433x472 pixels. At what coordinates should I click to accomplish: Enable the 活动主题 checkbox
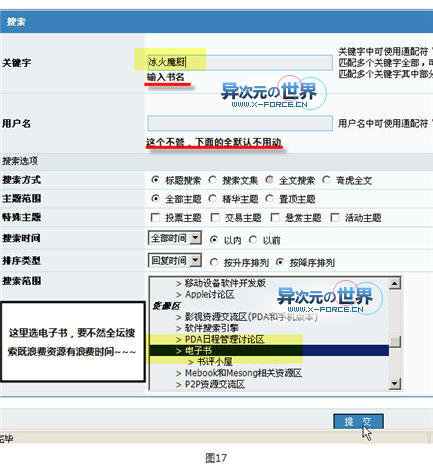(x=335, y=218)
